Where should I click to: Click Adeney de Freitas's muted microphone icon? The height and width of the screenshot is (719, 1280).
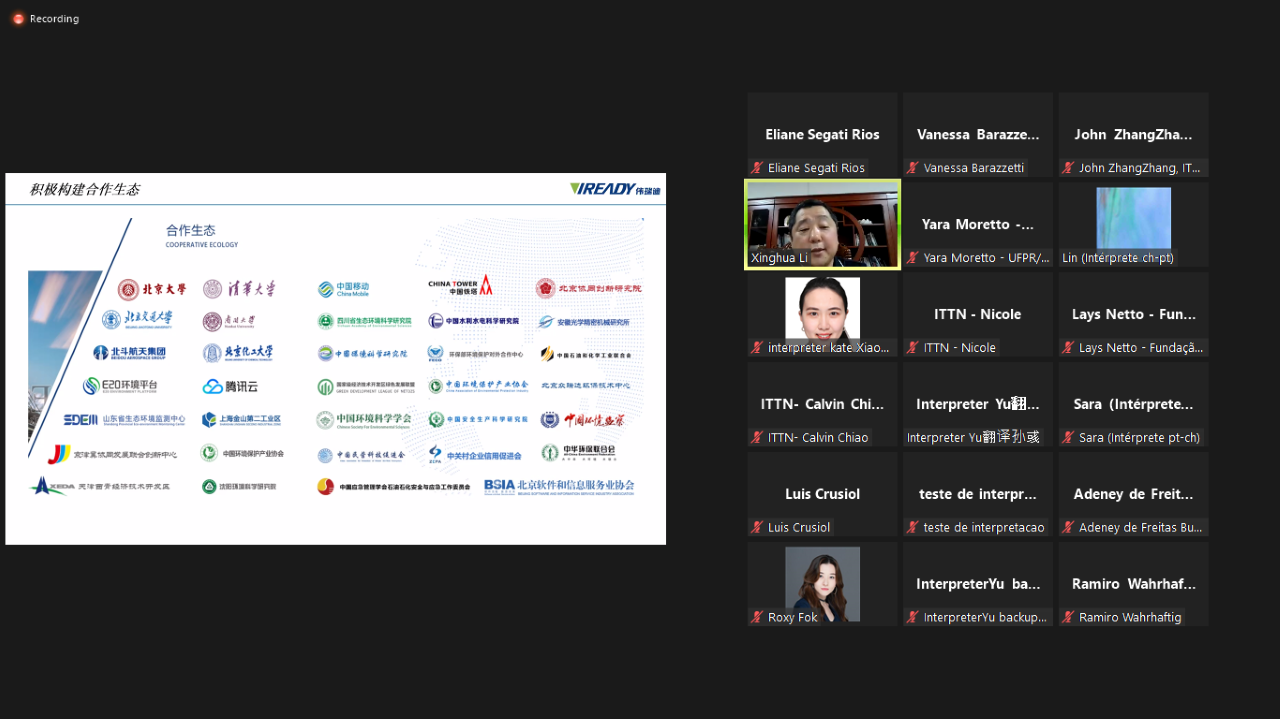coord(1068,528)
